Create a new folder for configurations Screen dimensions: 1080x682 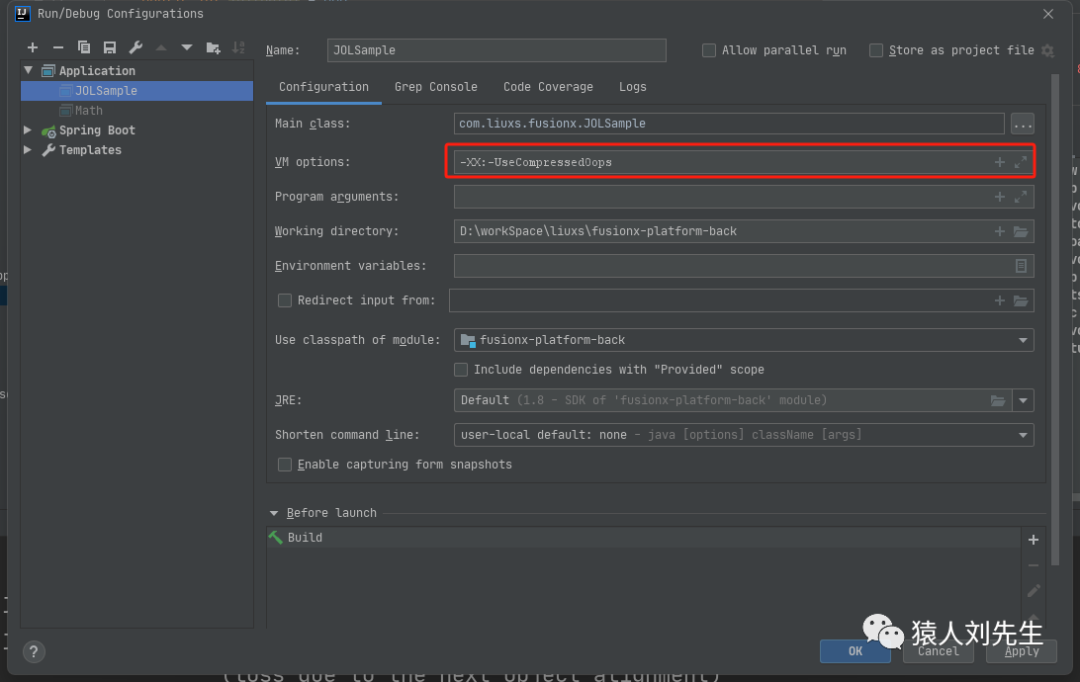(x=213, y=48)
